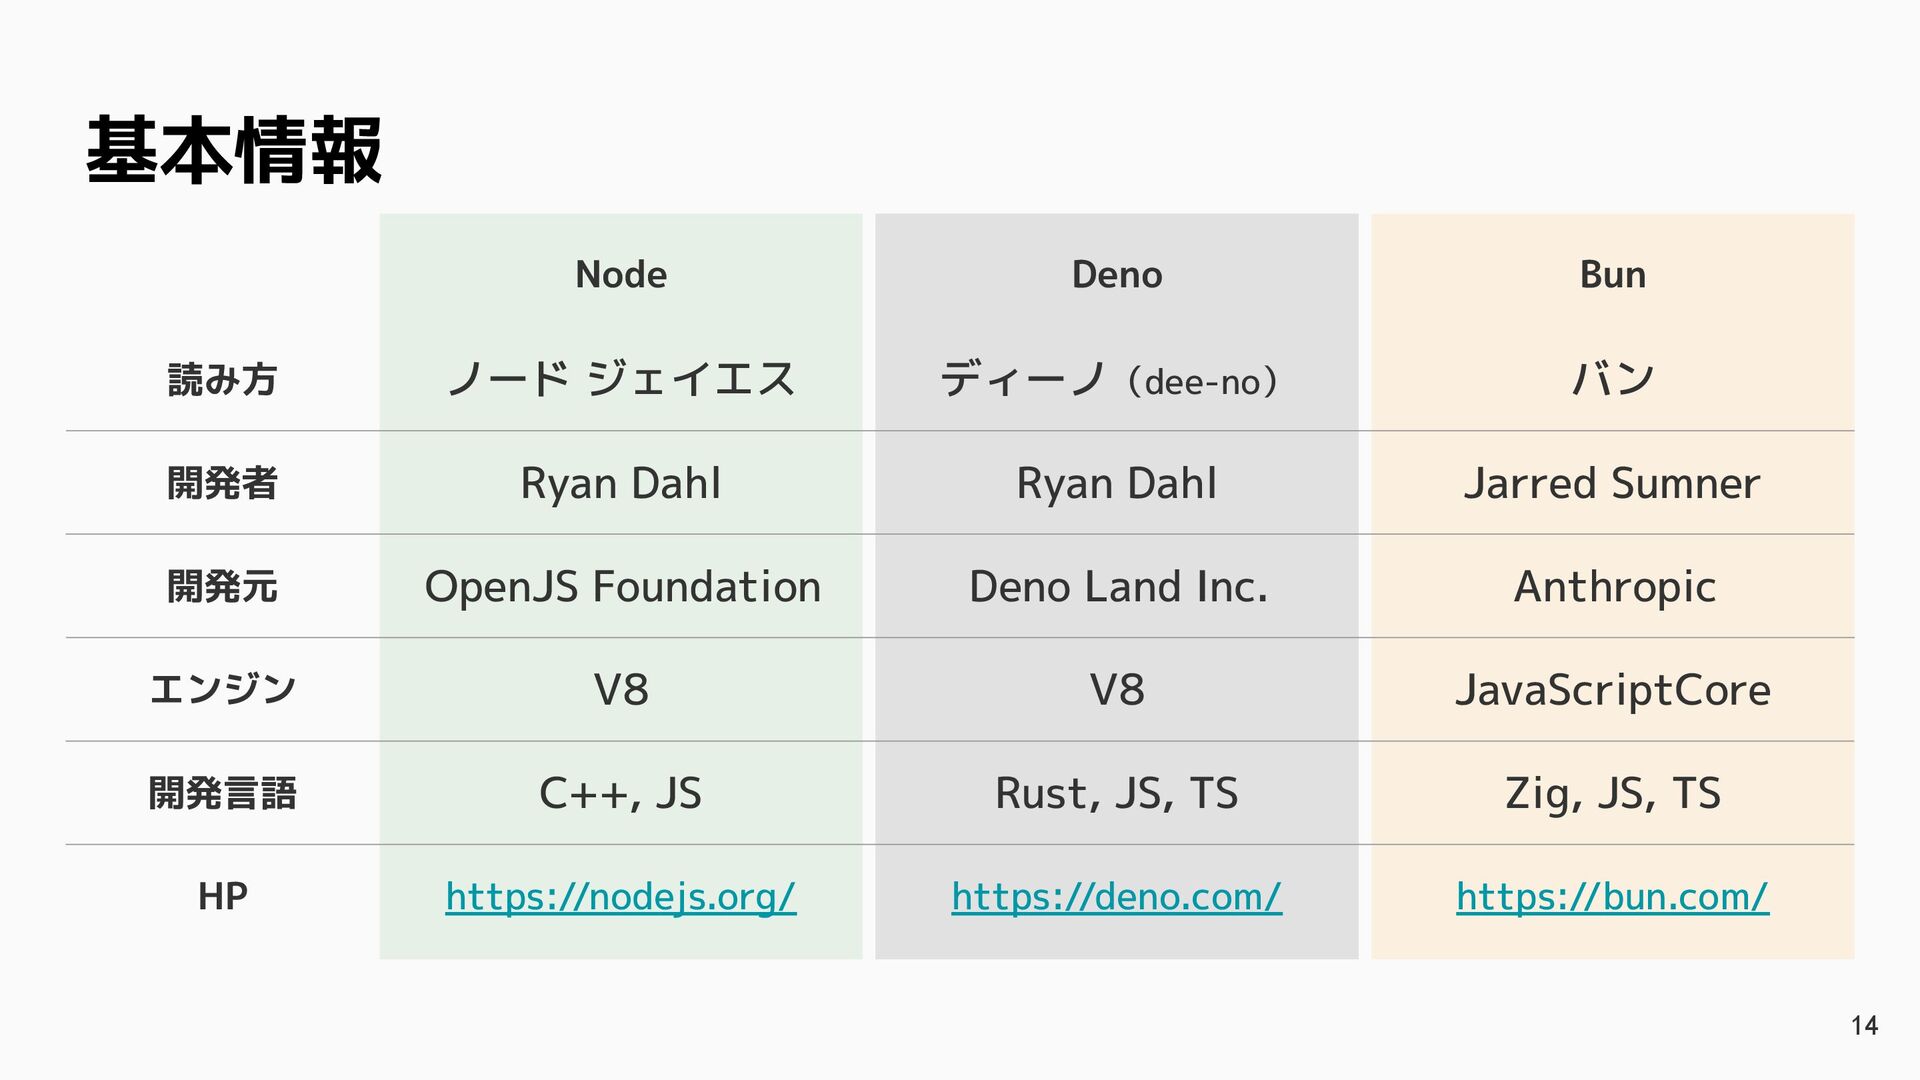The image size is (1920, 1080).
Task: Select the OpenJS Foundation cell
Action: (x=622, y=586)
